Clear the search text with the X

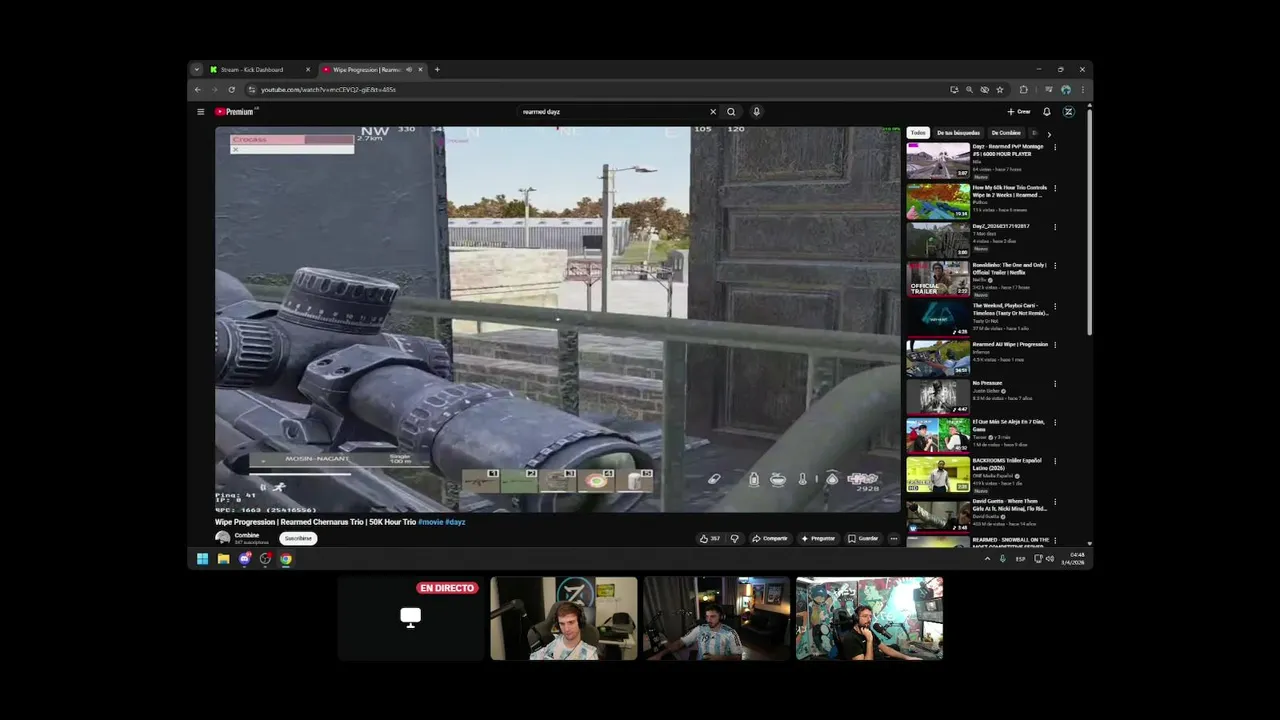pos(713,112)
